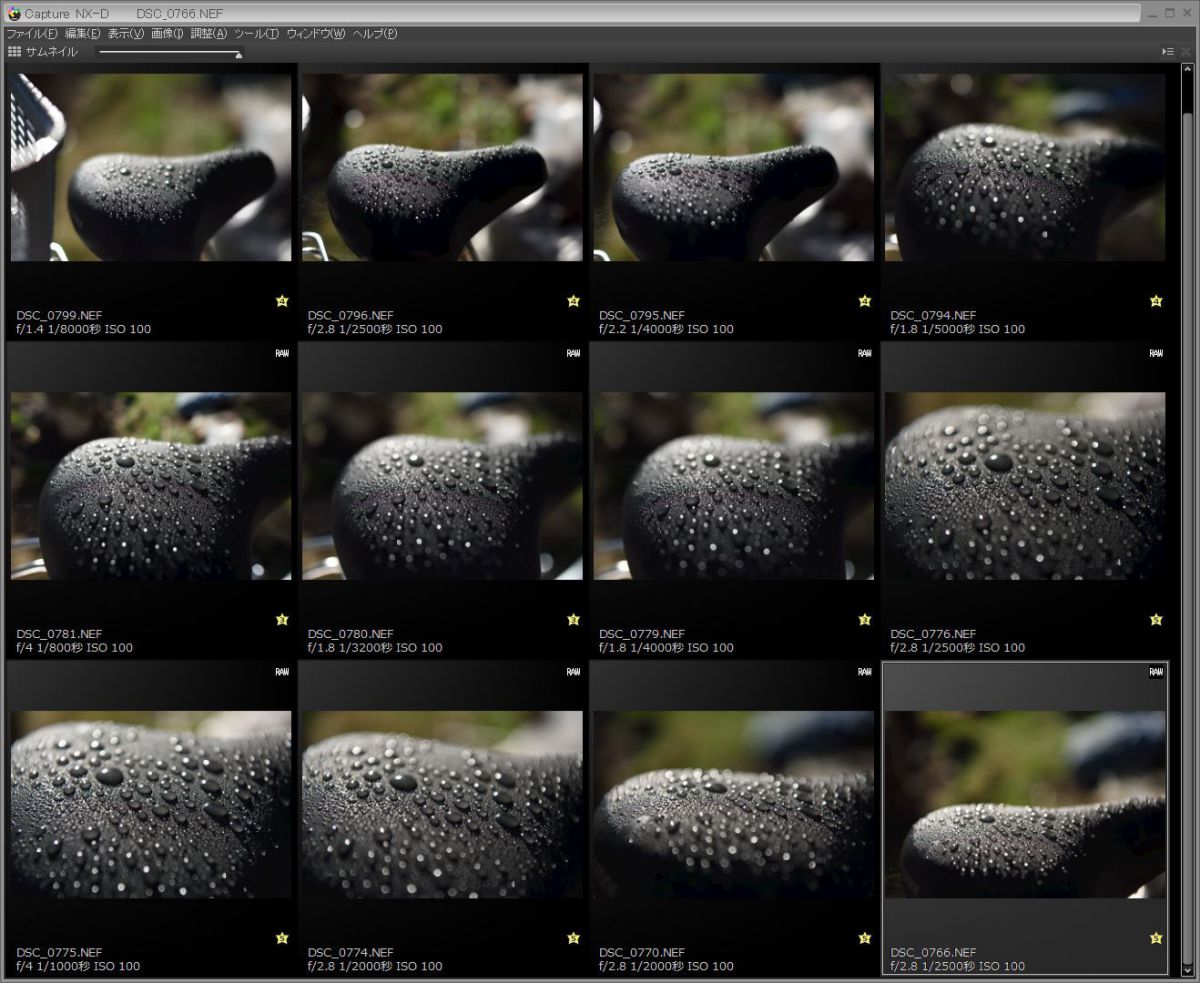Select the DSC_0776.NEF thumbnail image
The width and height of the screenshot is (1200, 983).
1025,486
